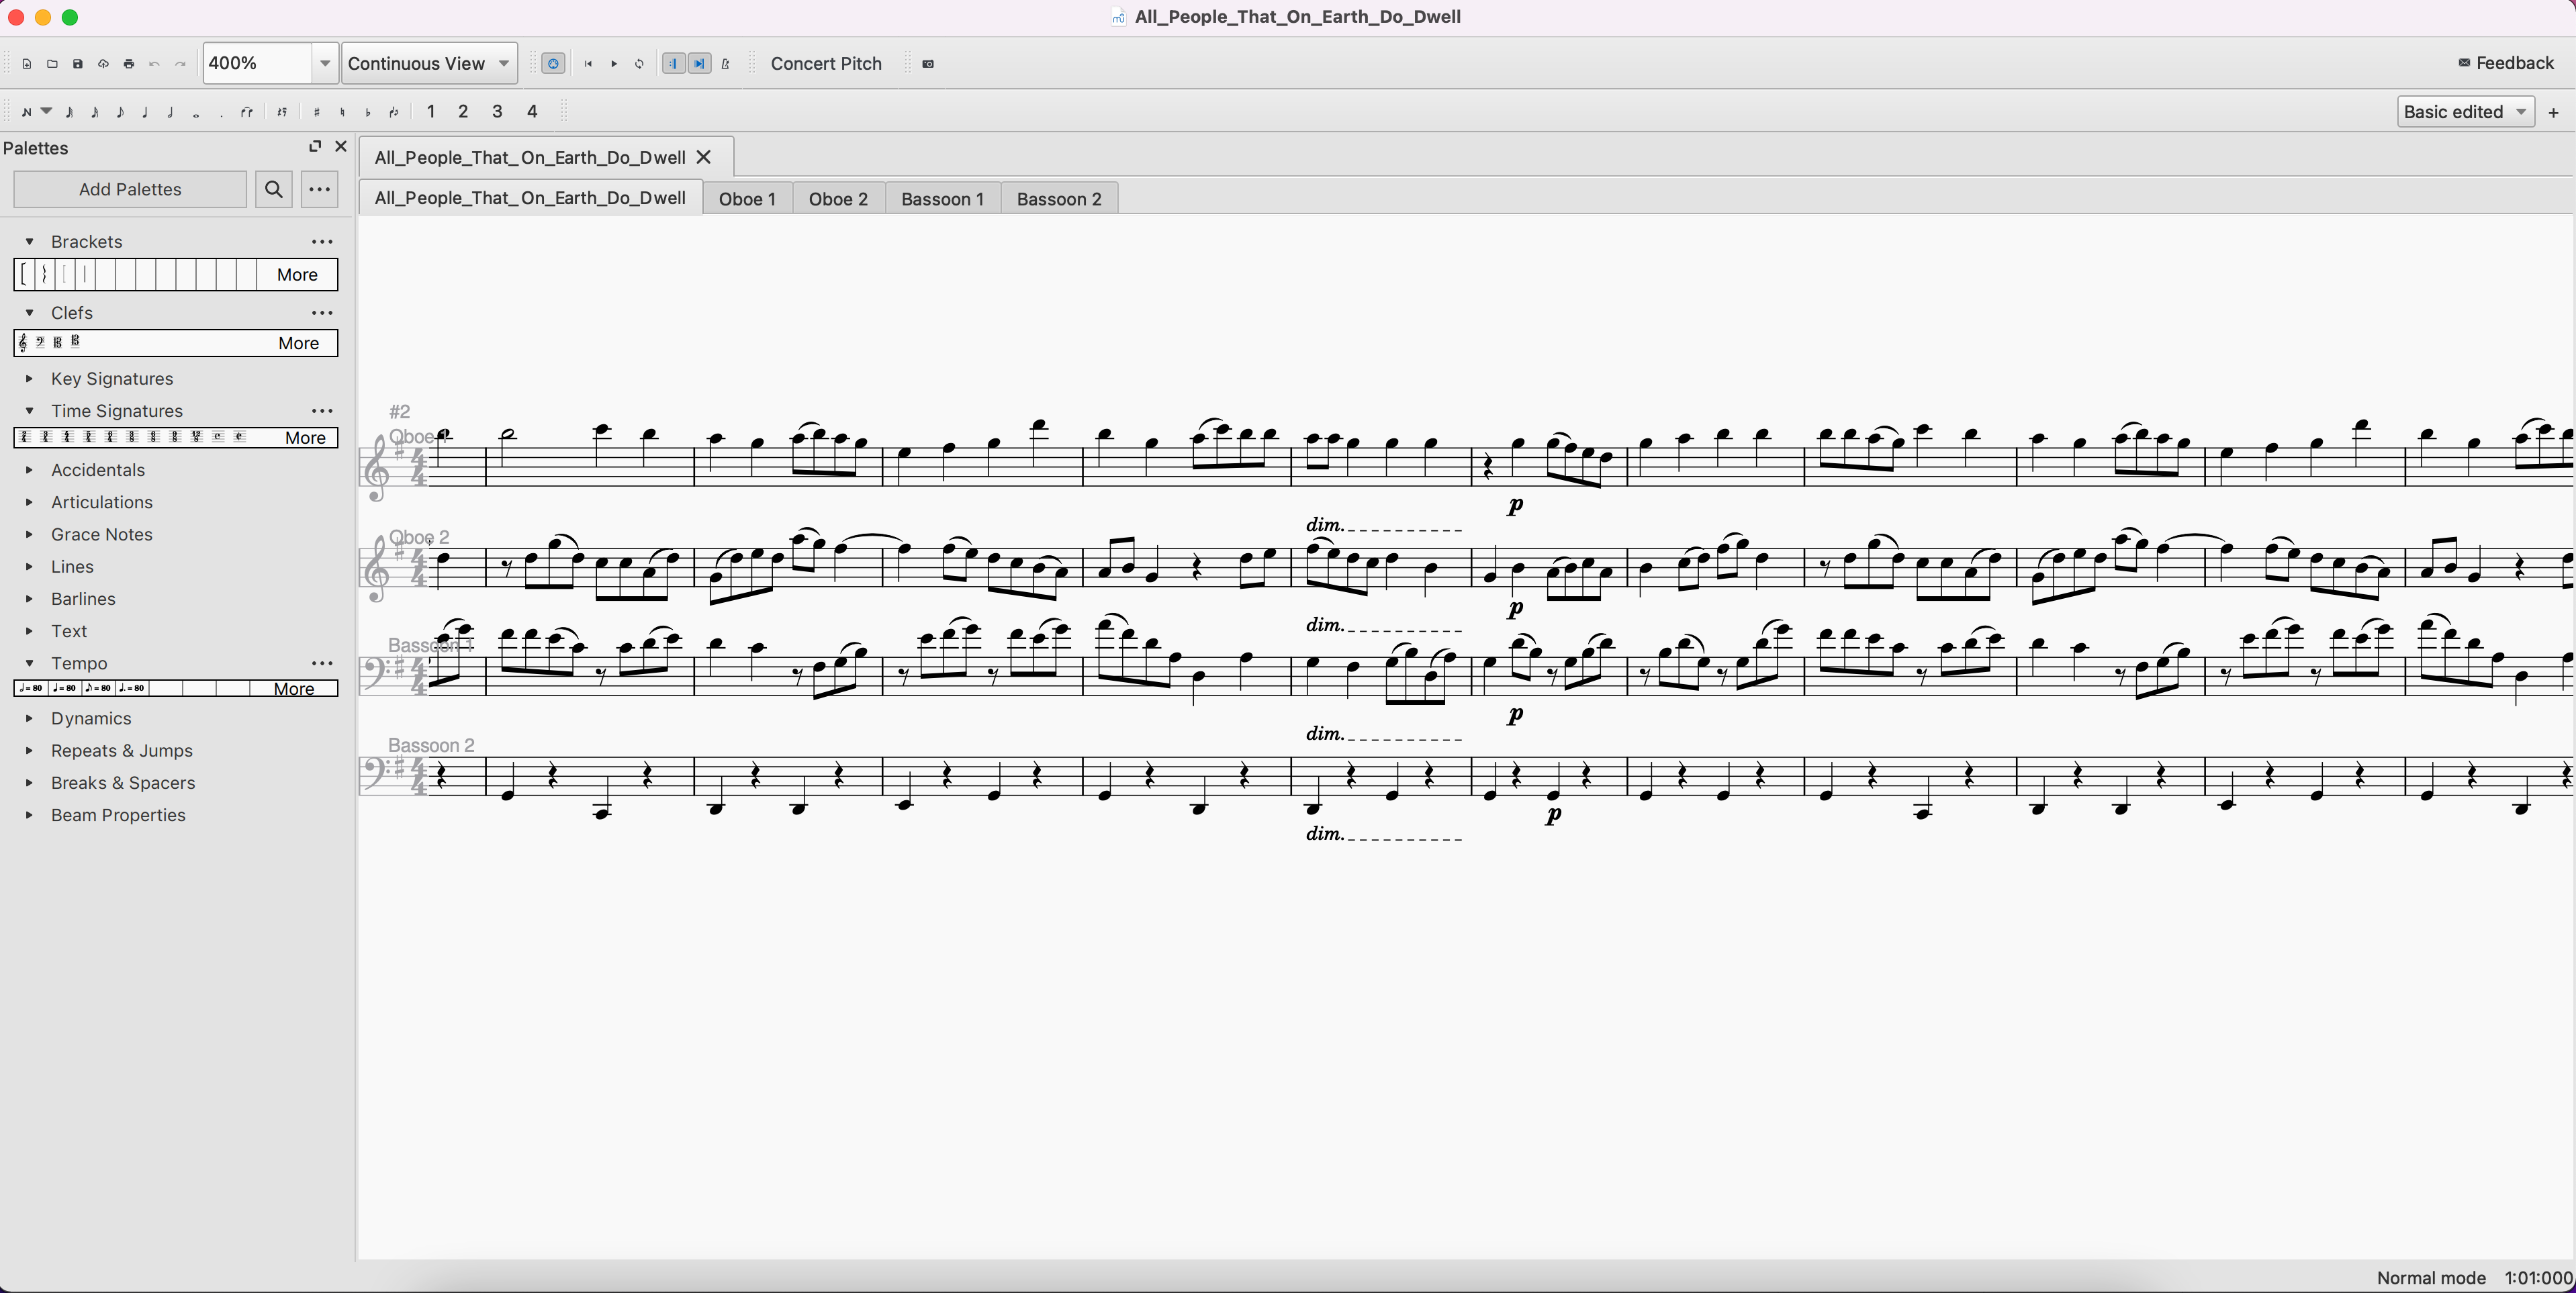Select the eighth note duration
This screenshot has height=1293, width=2576.
pos(120,111)
